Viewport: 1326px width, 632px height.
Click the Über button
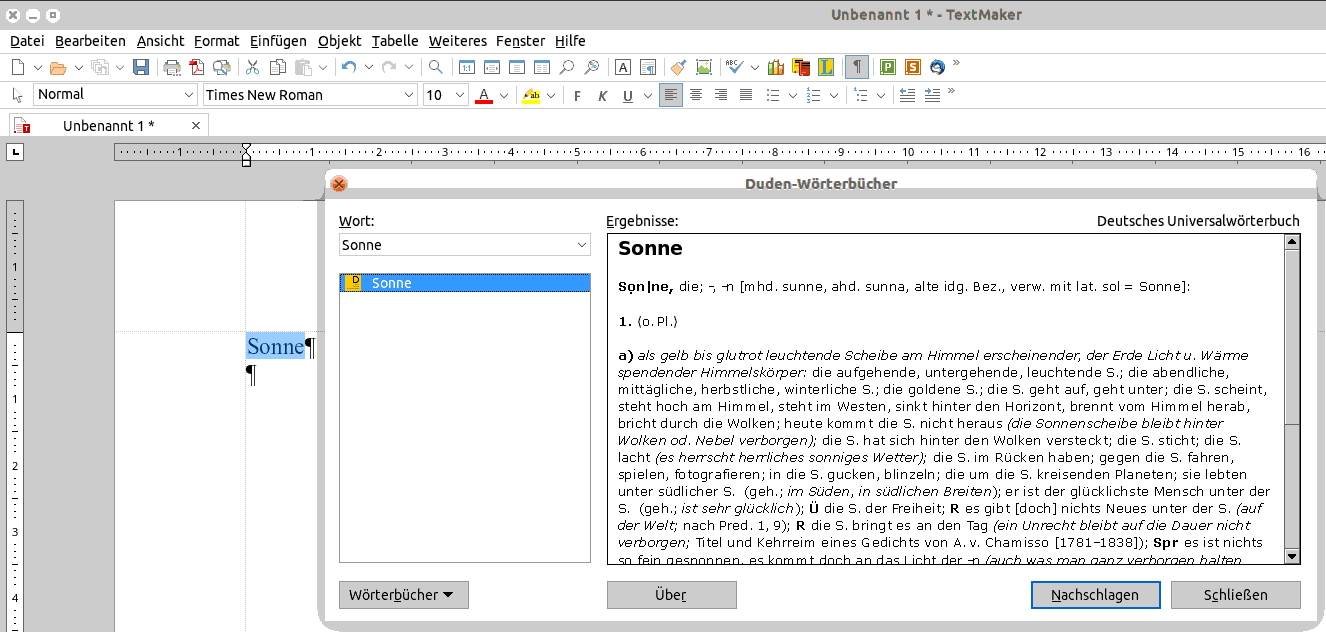[671, 595]
